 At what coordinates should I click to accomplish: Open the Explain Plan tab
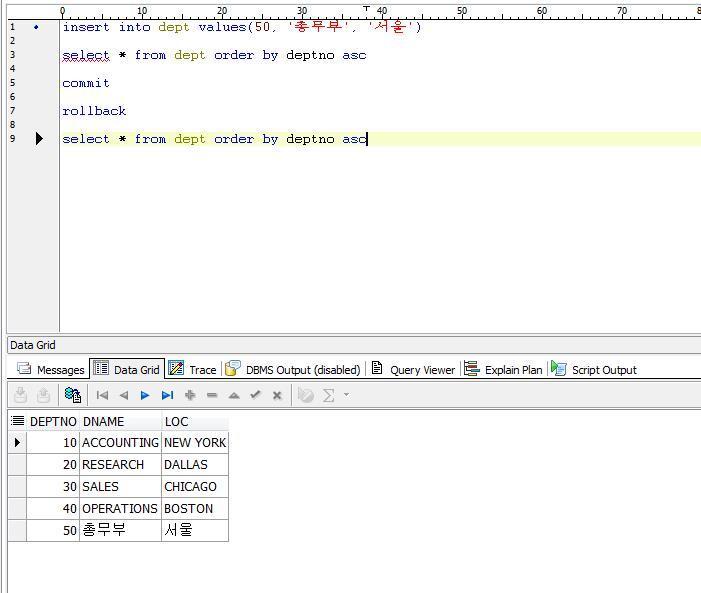[503, 369]
